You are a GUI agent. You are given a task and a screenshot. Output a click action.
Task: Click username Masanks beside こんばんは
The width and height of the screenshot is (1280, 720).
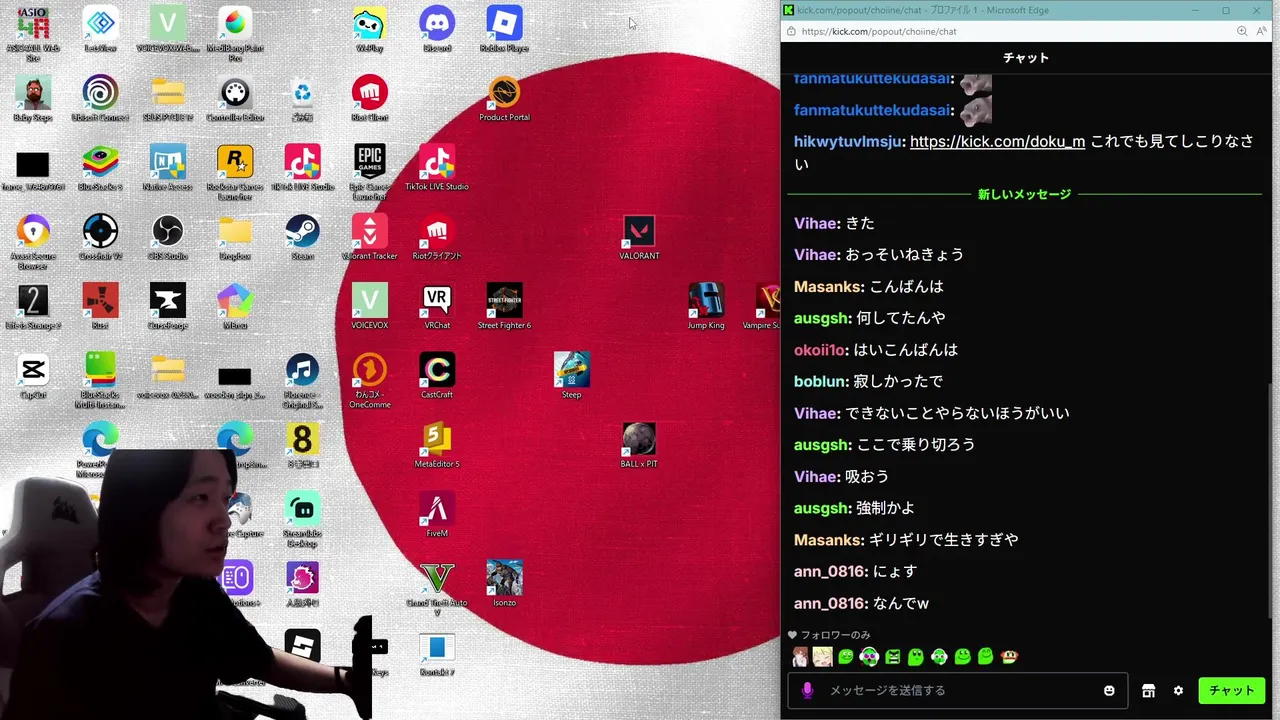pos(829,286)
